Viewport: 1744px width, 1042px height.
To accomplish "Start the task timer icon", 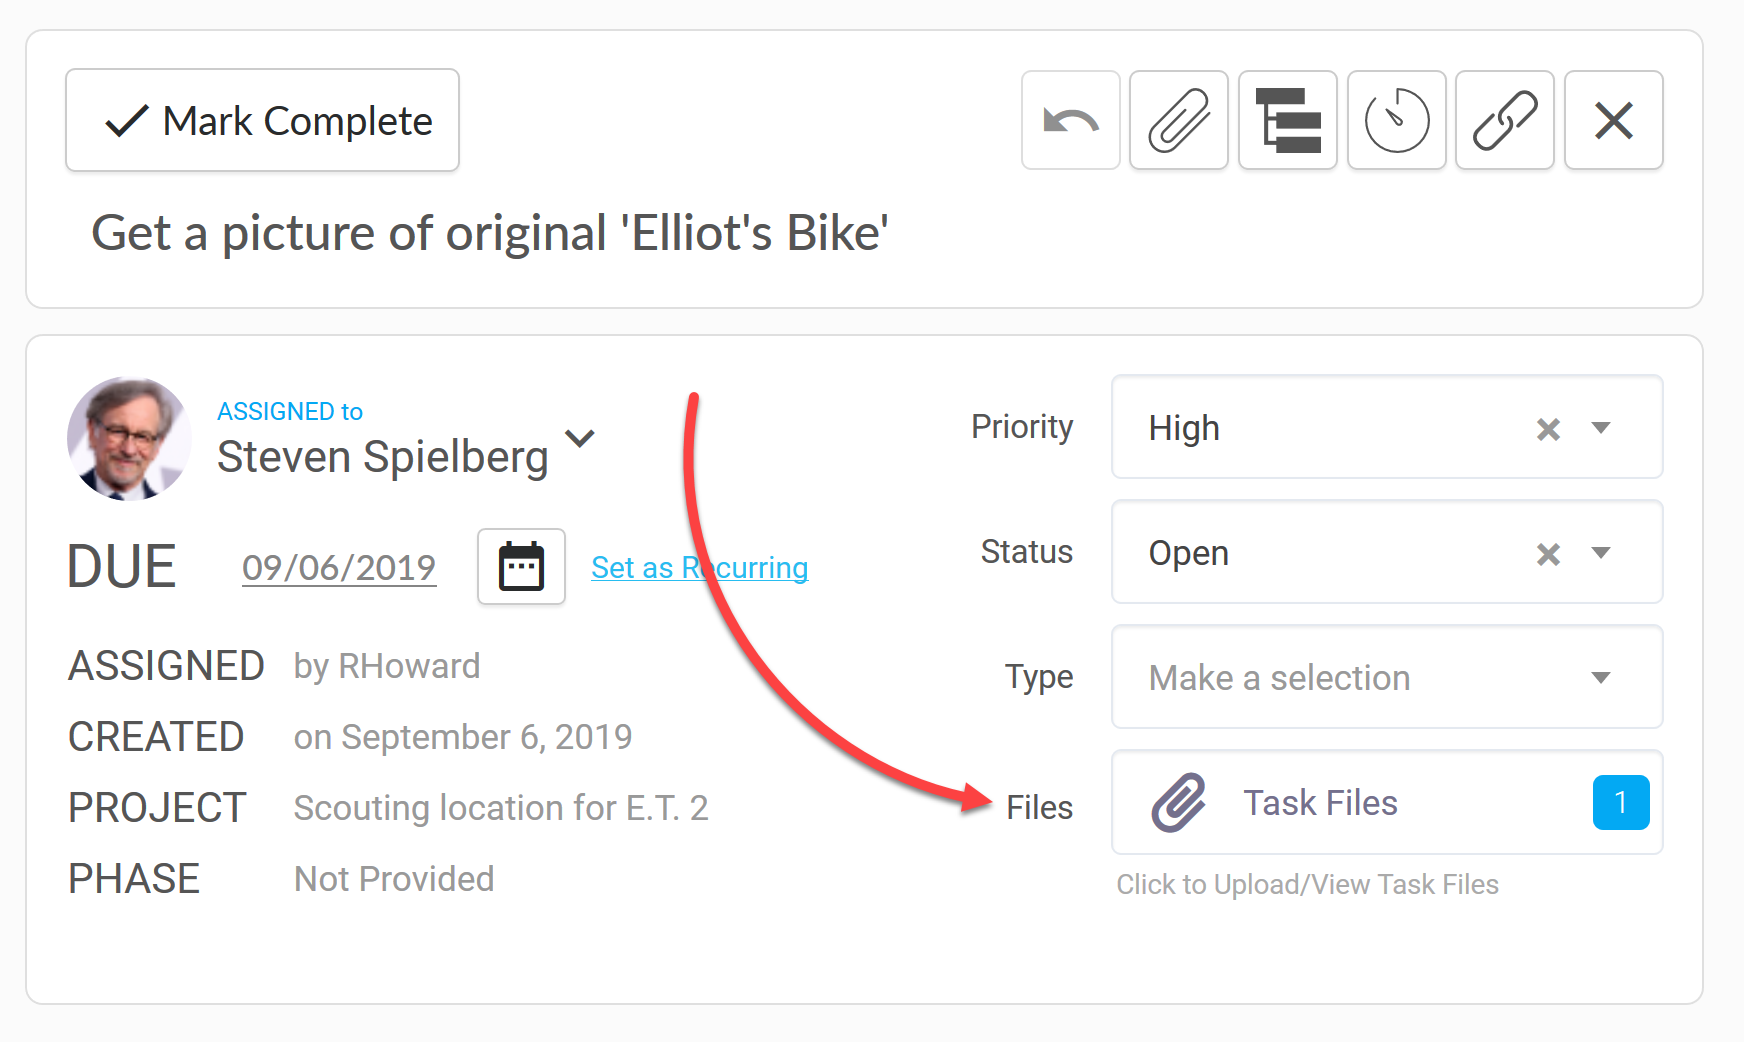I will tap(1397, 121).
